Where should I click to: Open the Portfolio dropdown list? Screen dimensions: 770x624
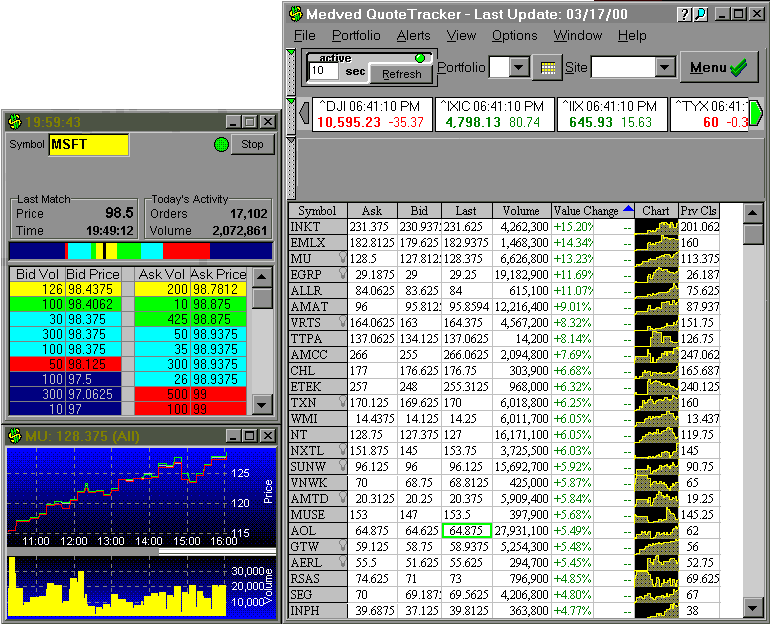[x=521, y=68]
